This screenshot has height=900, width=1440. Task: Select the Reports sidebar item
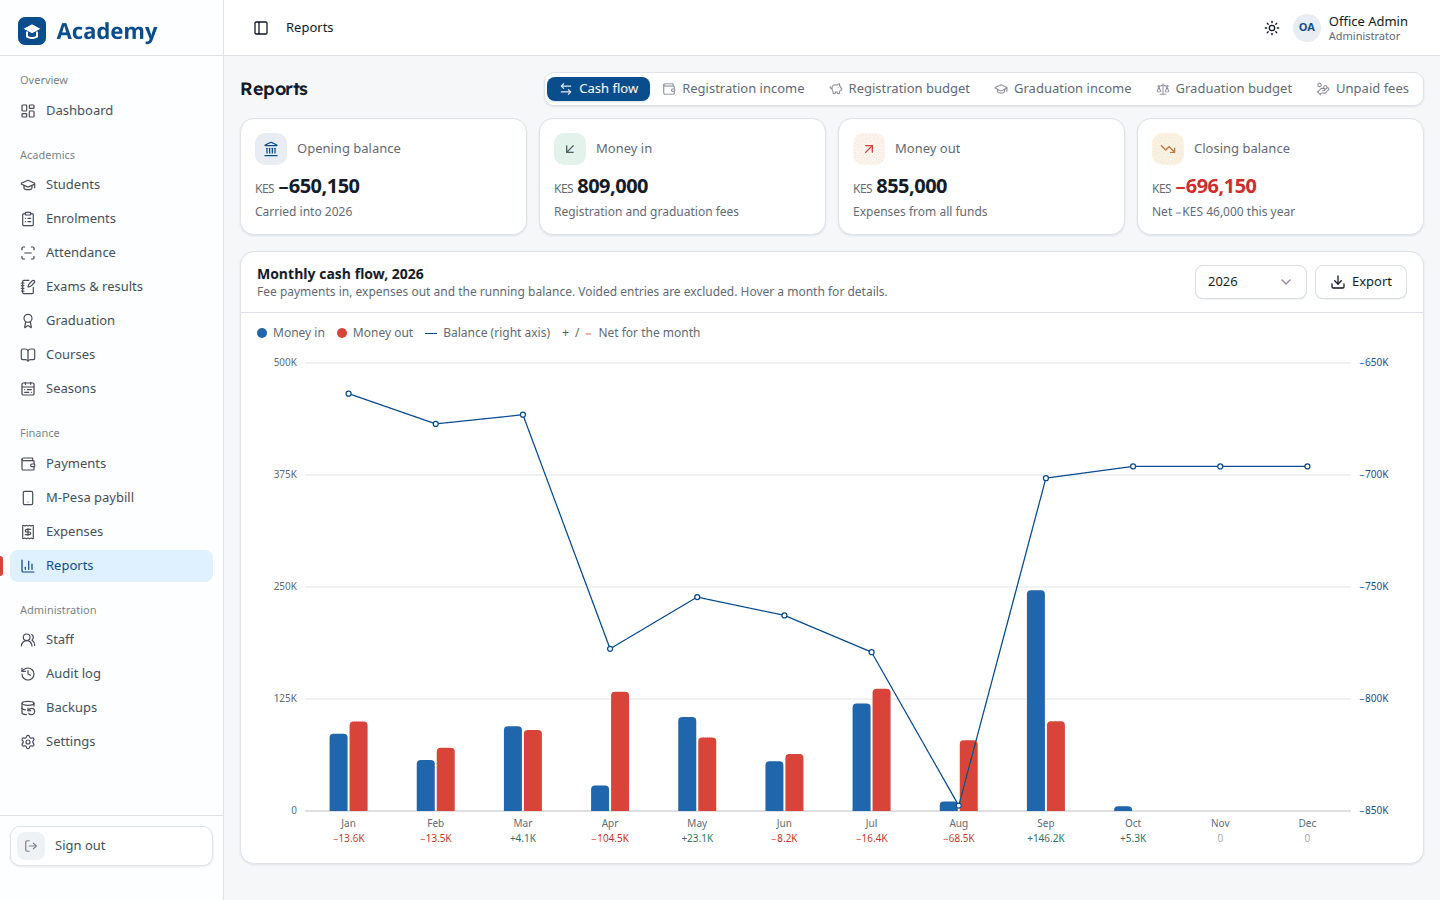(111, 566)
